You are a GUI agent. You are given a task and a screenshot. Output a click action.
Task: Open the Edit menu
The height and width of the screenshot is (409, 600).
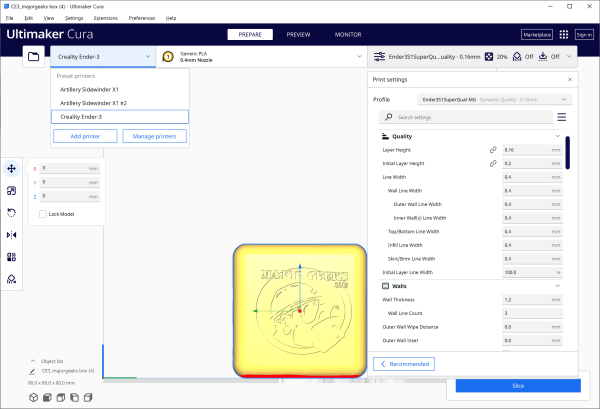29,18
